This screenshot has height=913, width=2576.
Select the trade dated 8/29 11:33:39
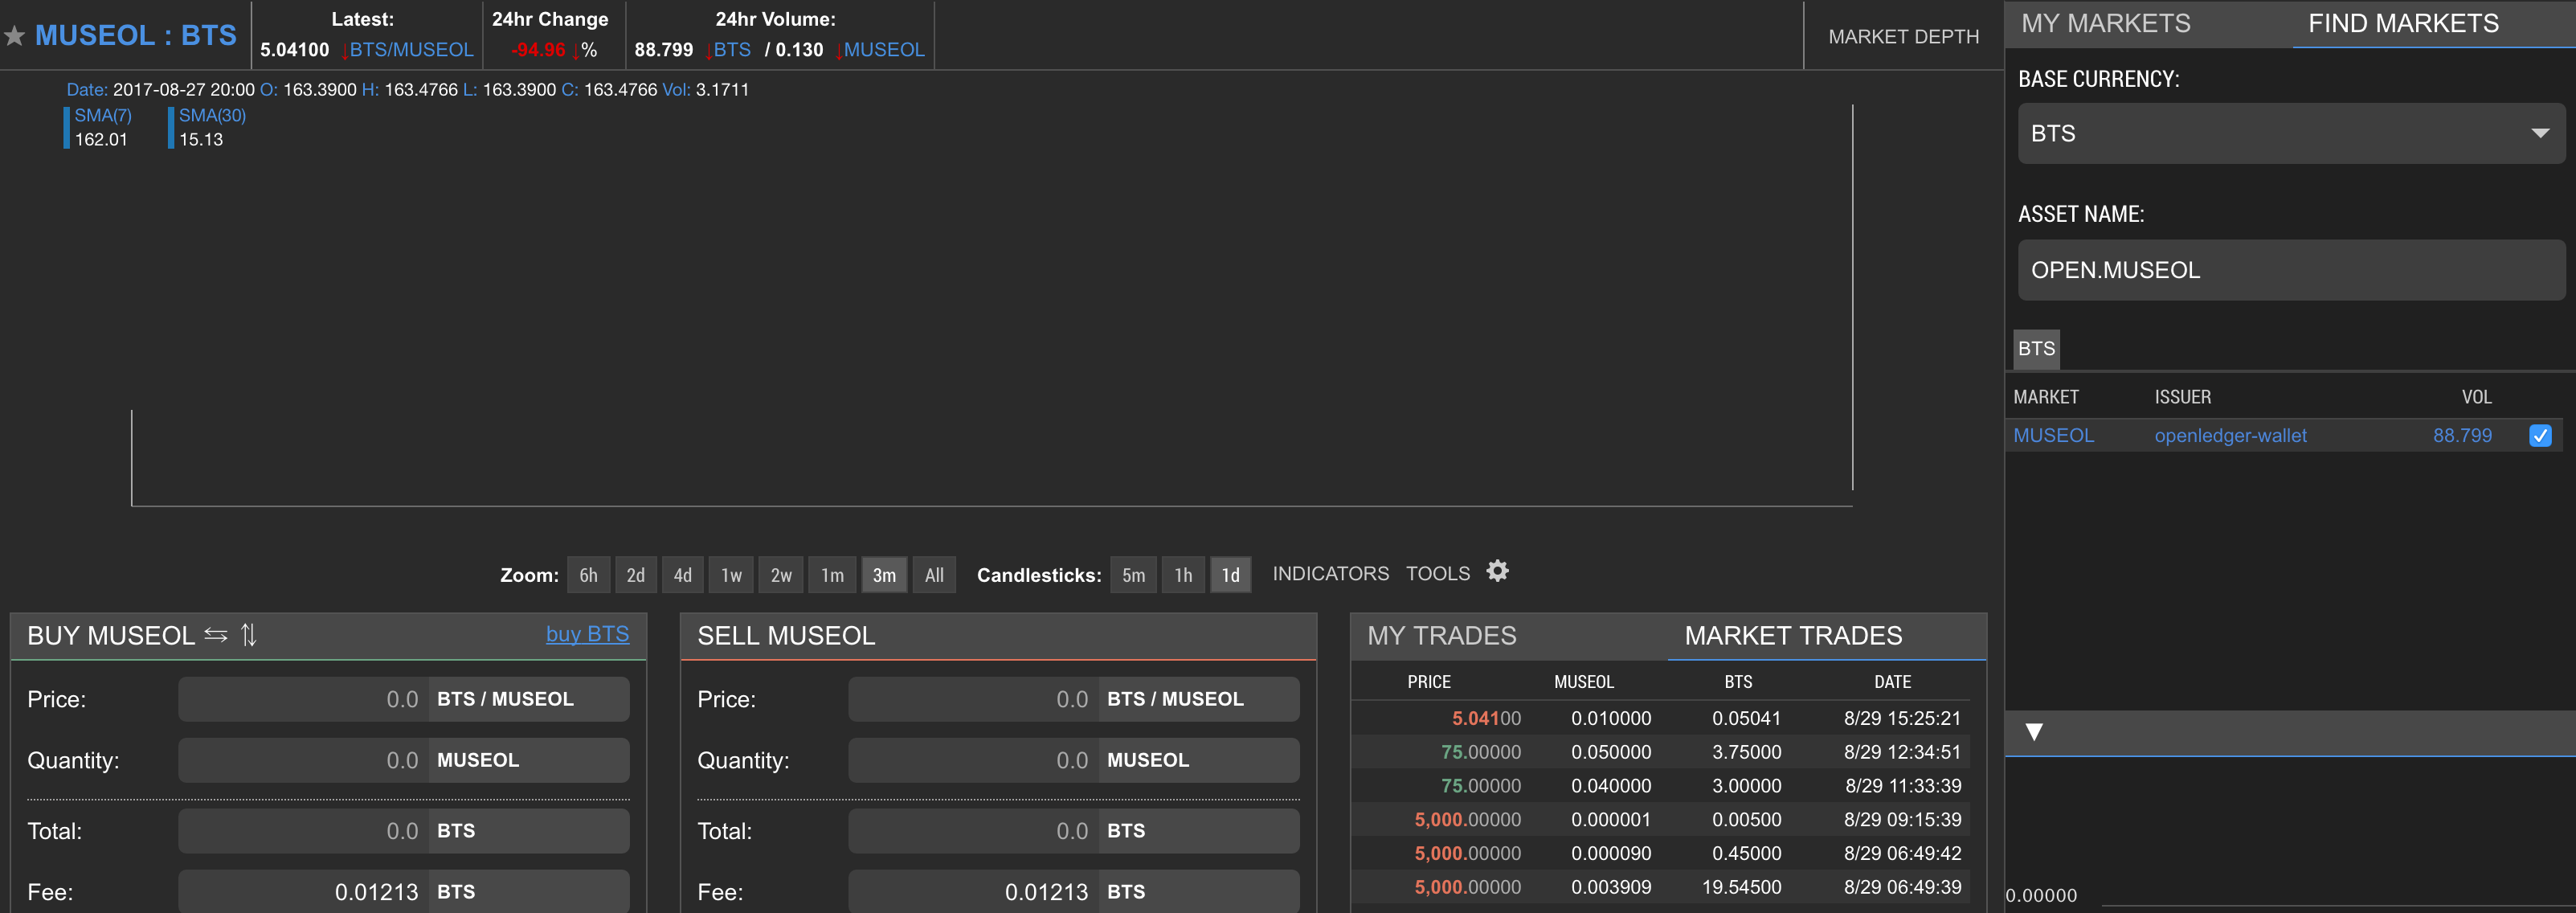(x=1660, y=786)
